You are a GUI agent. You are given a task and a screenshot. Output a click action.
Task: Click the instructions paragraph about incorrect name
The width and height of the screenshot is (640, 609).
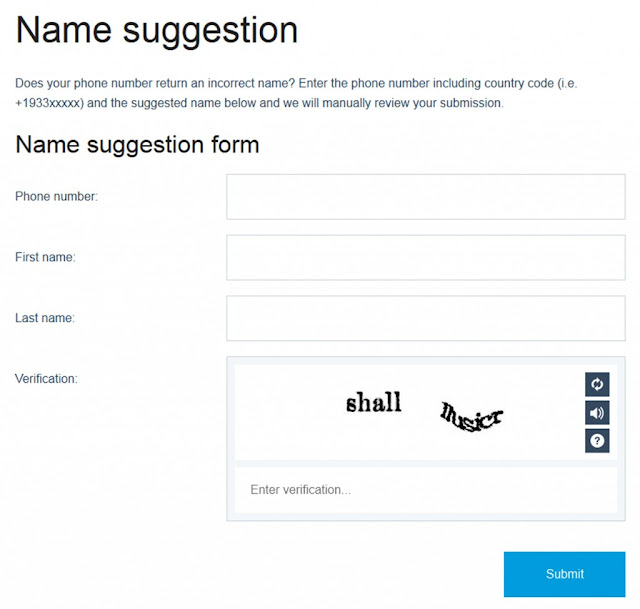(x=296, y=93)
